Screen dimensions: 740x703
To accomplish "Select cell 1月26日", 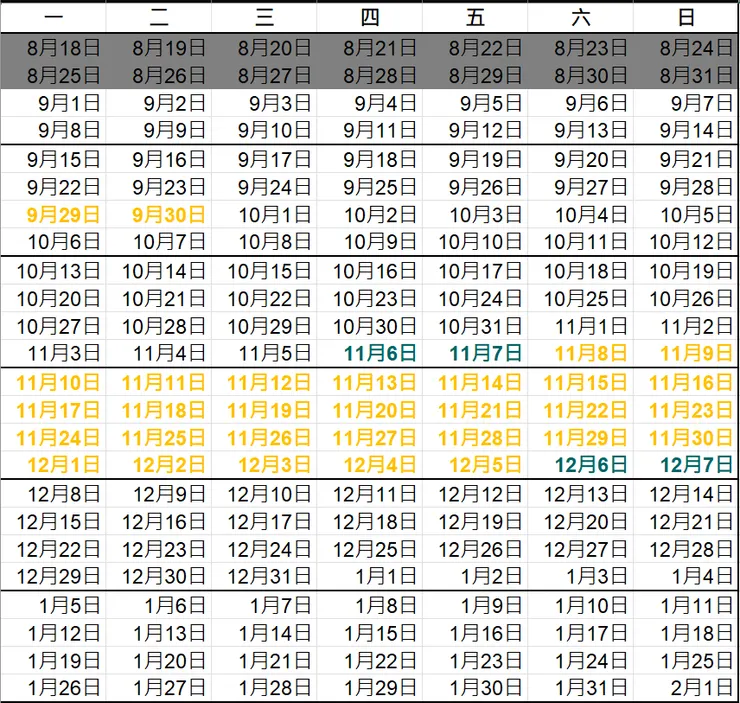I will (53, 688).
